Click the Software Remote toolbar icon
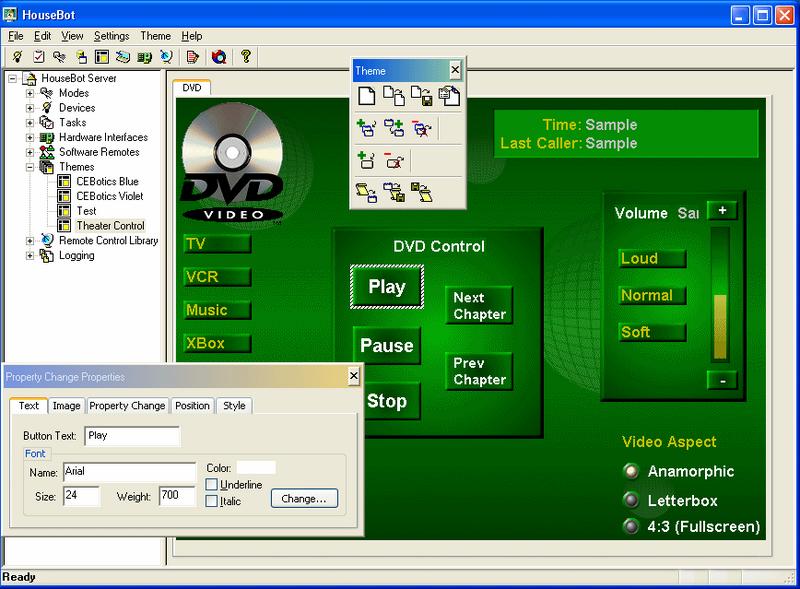800x589 pixels. [x=123, y=56]
